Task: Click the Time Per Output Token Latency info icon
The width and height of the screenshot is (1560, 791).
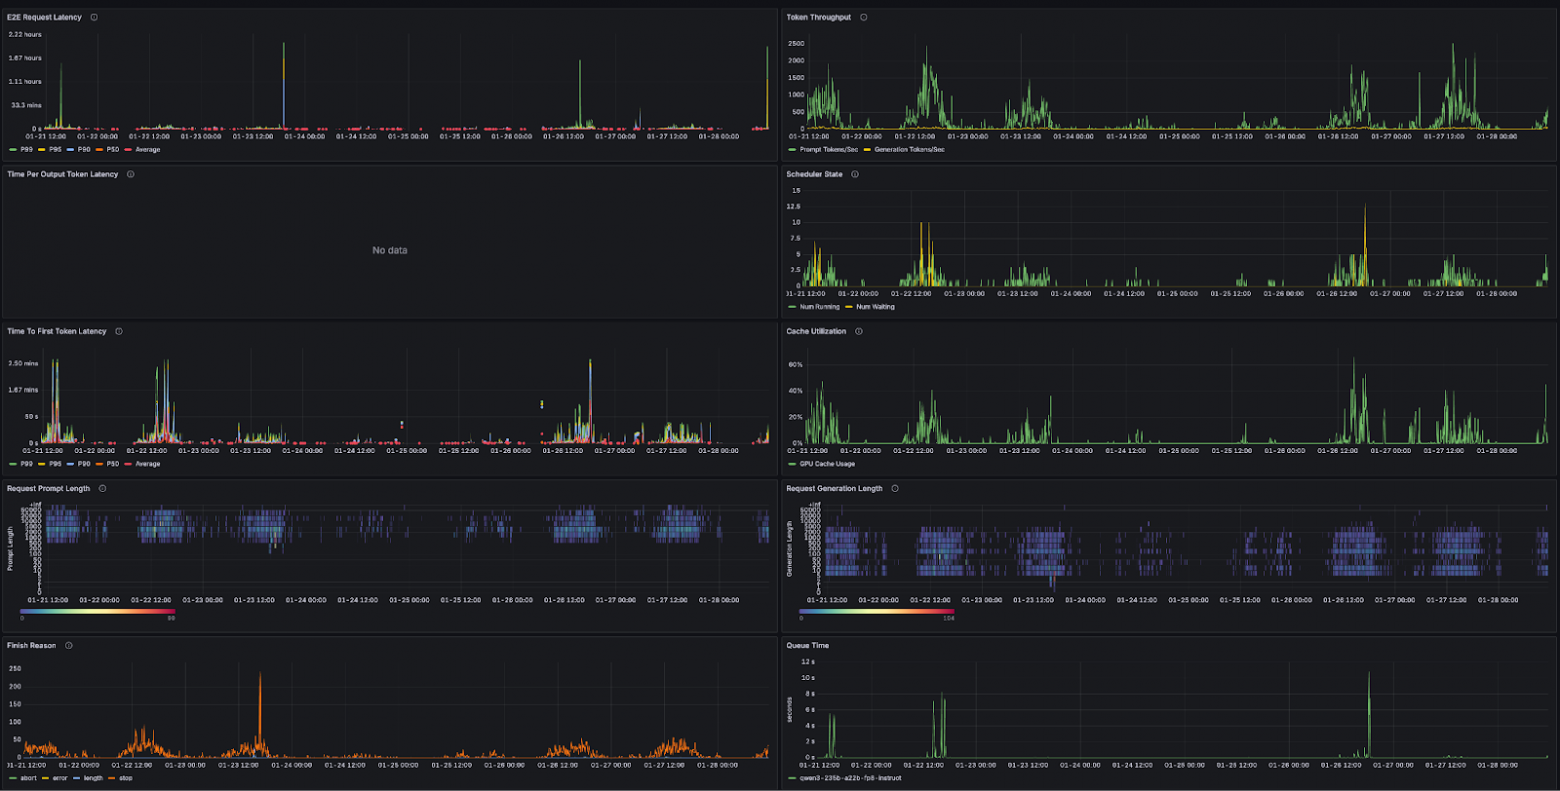Action: [x=130, y=174]
